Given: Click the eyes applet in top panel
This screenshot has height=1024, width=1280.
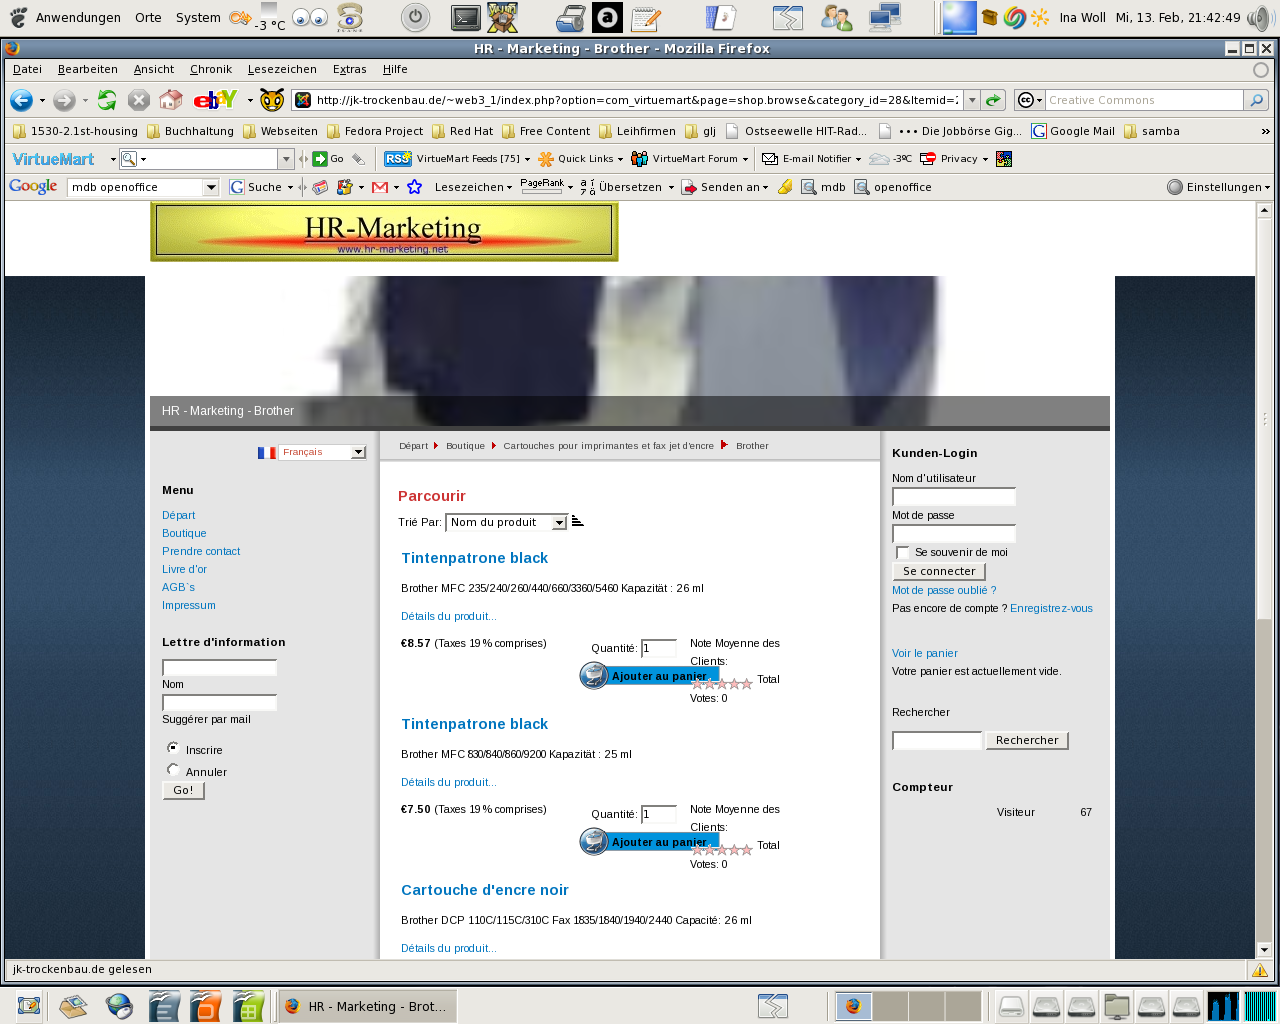Looking at the screenshot, I should 310,17.
